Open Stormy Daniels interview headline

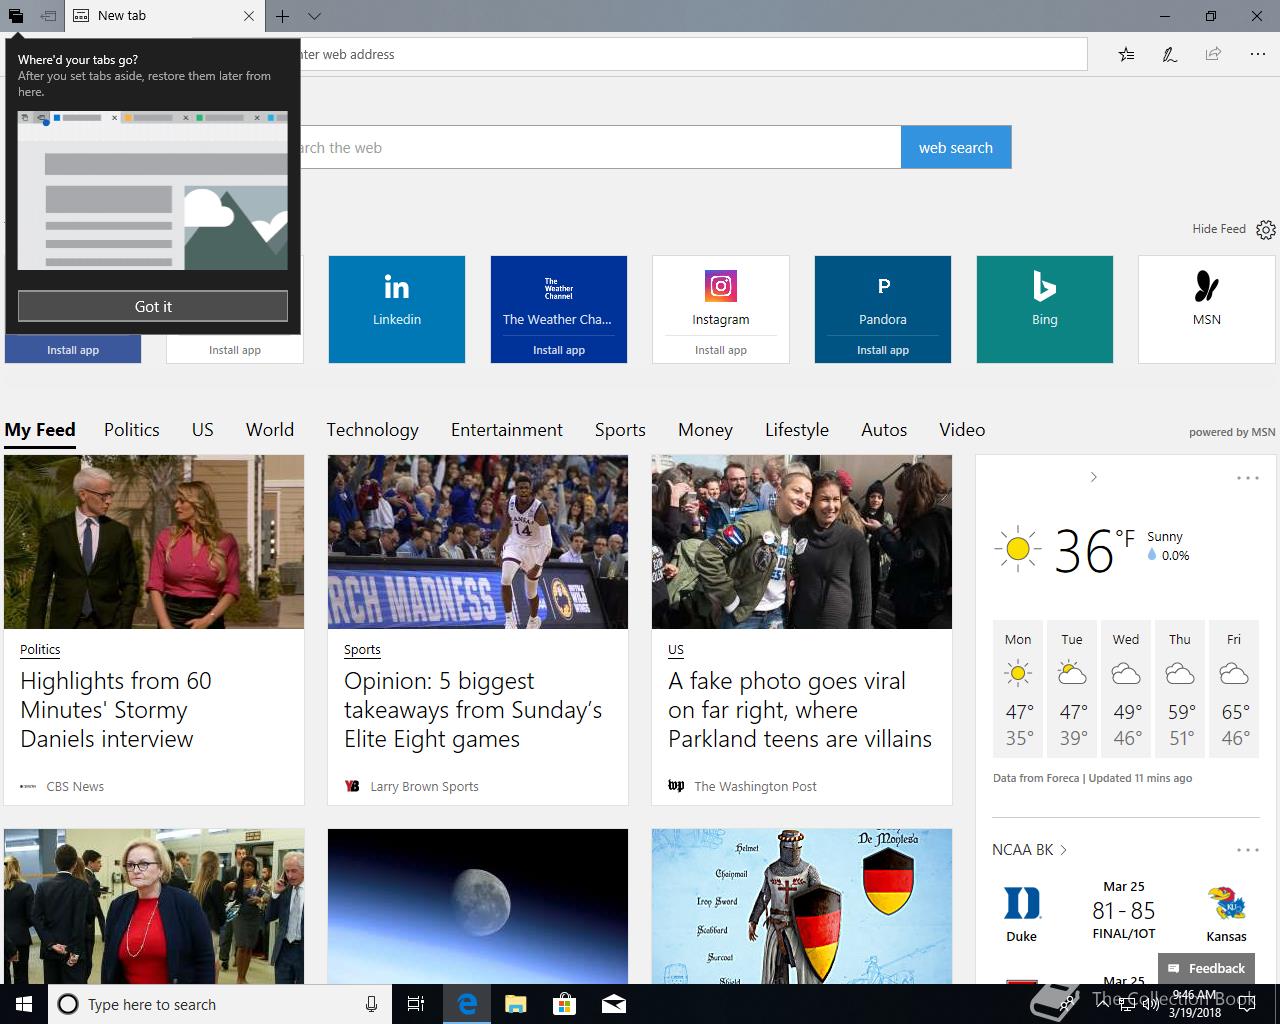coord(116,710)
